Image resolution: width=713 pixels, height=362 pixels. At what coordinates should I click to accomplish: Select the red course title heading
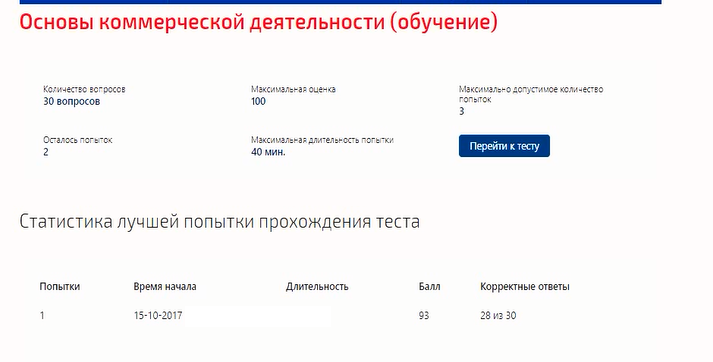point(258,22)
